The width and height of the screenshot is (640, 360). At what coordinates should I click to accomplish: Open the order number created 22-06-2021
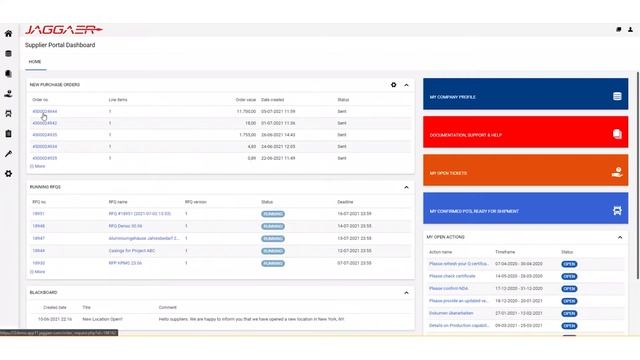click(45, 158)
